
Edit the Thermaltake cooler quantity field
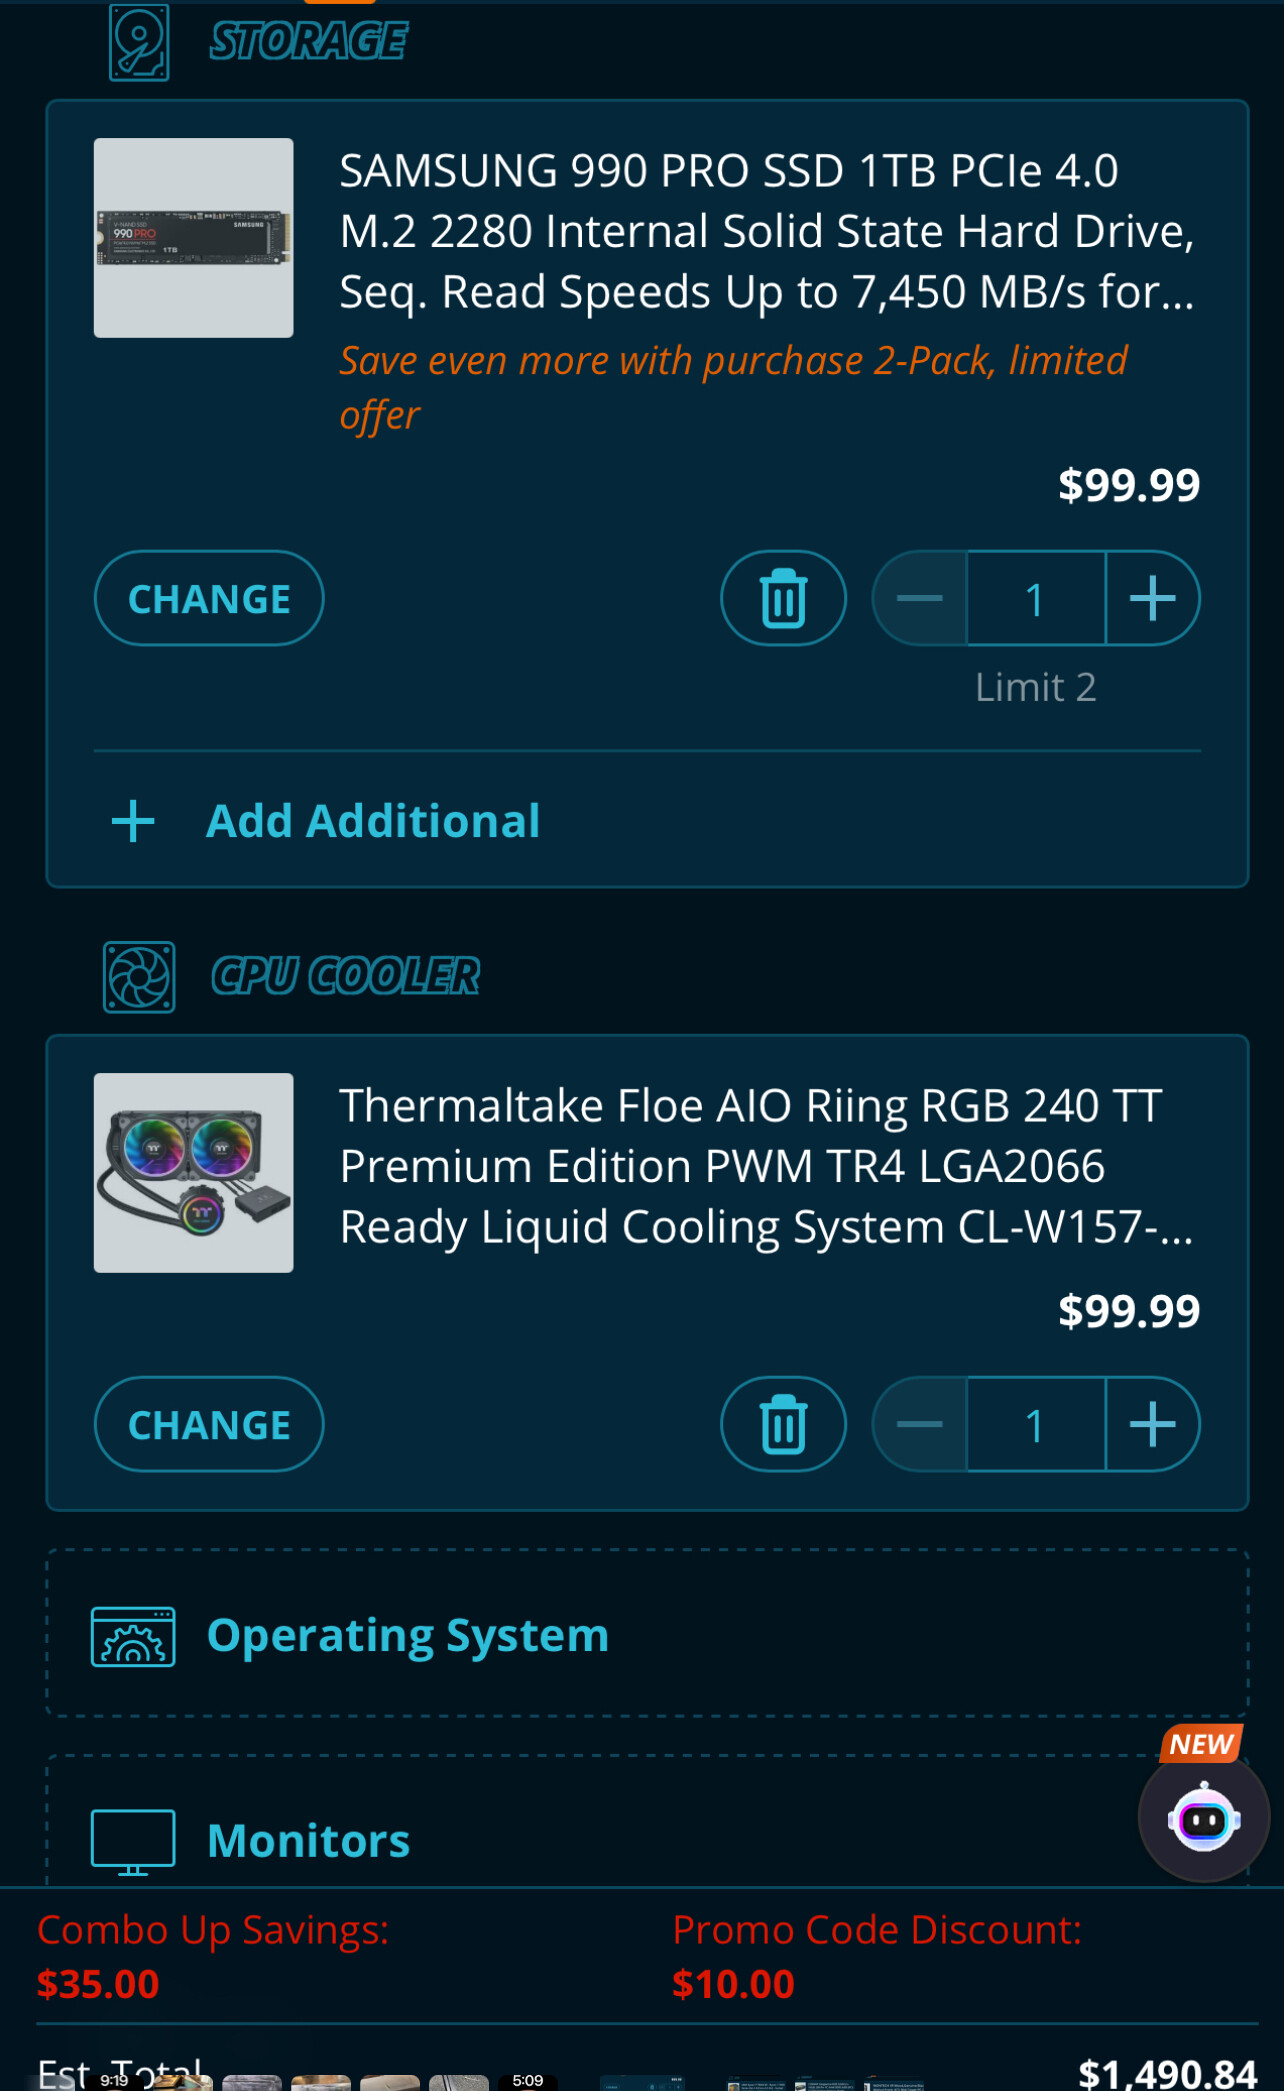pos(1036,1424)
